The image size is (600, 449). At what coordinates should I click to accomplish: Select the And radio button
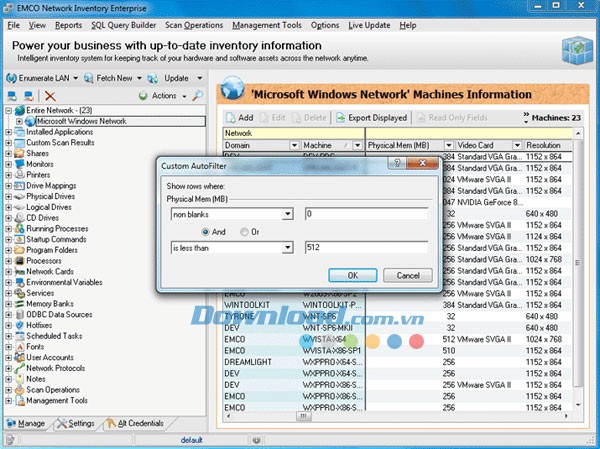[205, 232]
